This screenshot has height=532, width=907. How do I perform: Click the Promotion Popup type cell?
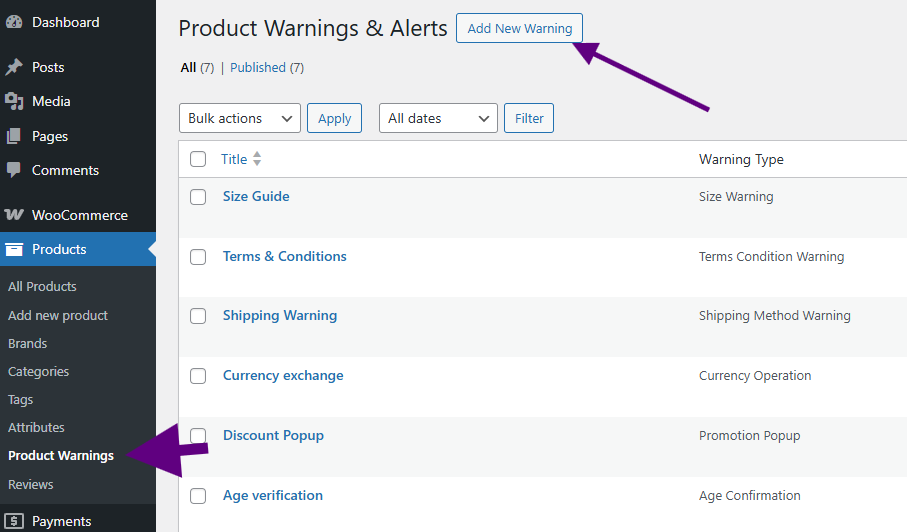tap(750, 435)
